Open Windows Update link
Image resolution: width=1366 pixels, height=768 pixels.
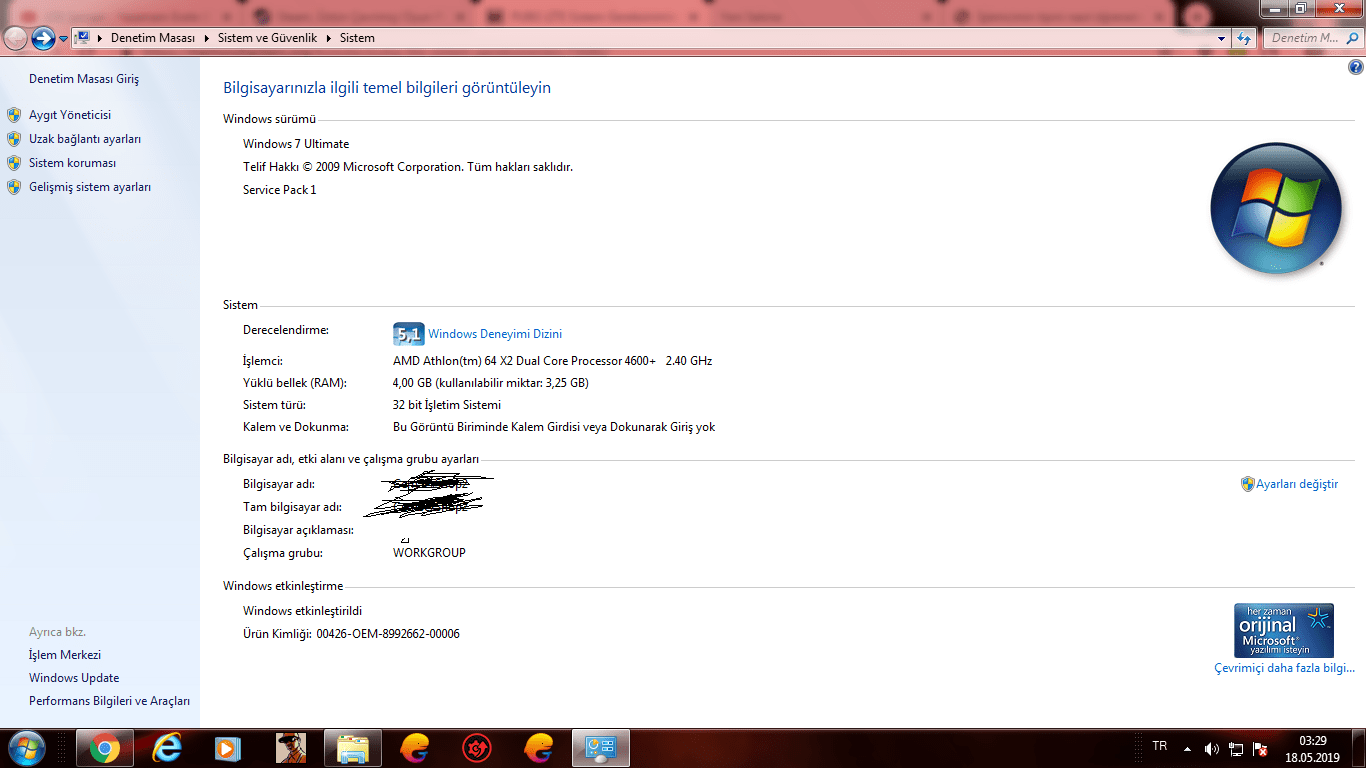(74, 678)
